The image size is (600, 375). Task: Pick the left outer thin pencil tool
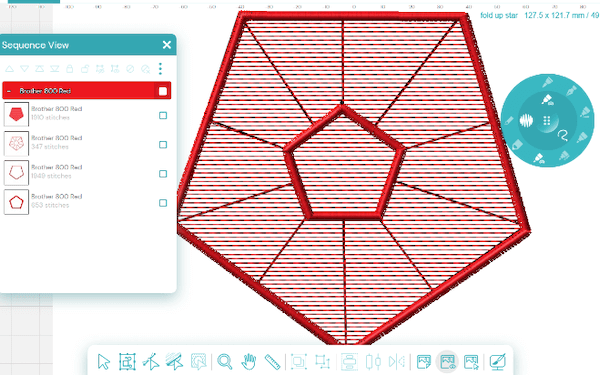[509, 121]
